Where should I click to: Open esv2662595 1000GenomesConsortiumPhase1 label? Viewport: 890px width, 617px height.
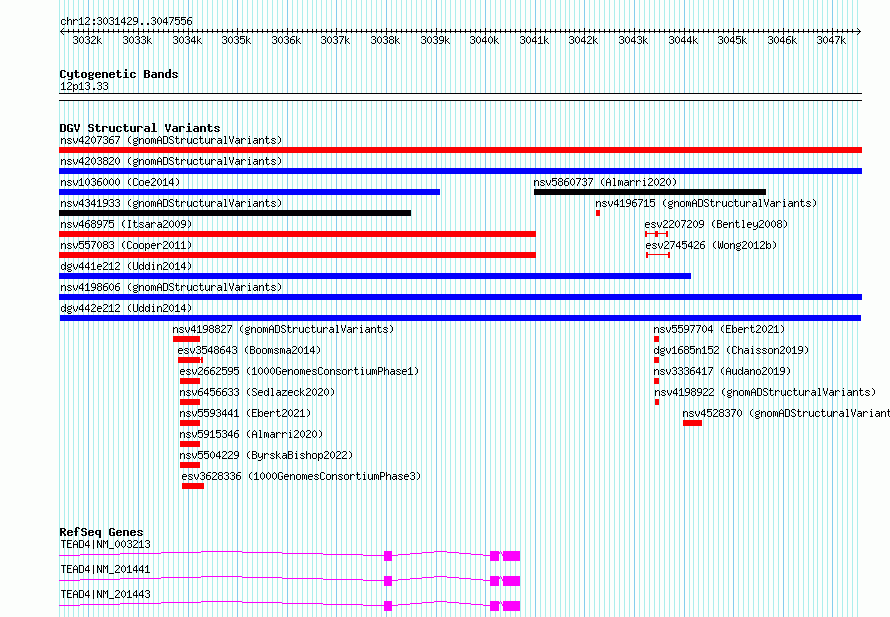299,371
